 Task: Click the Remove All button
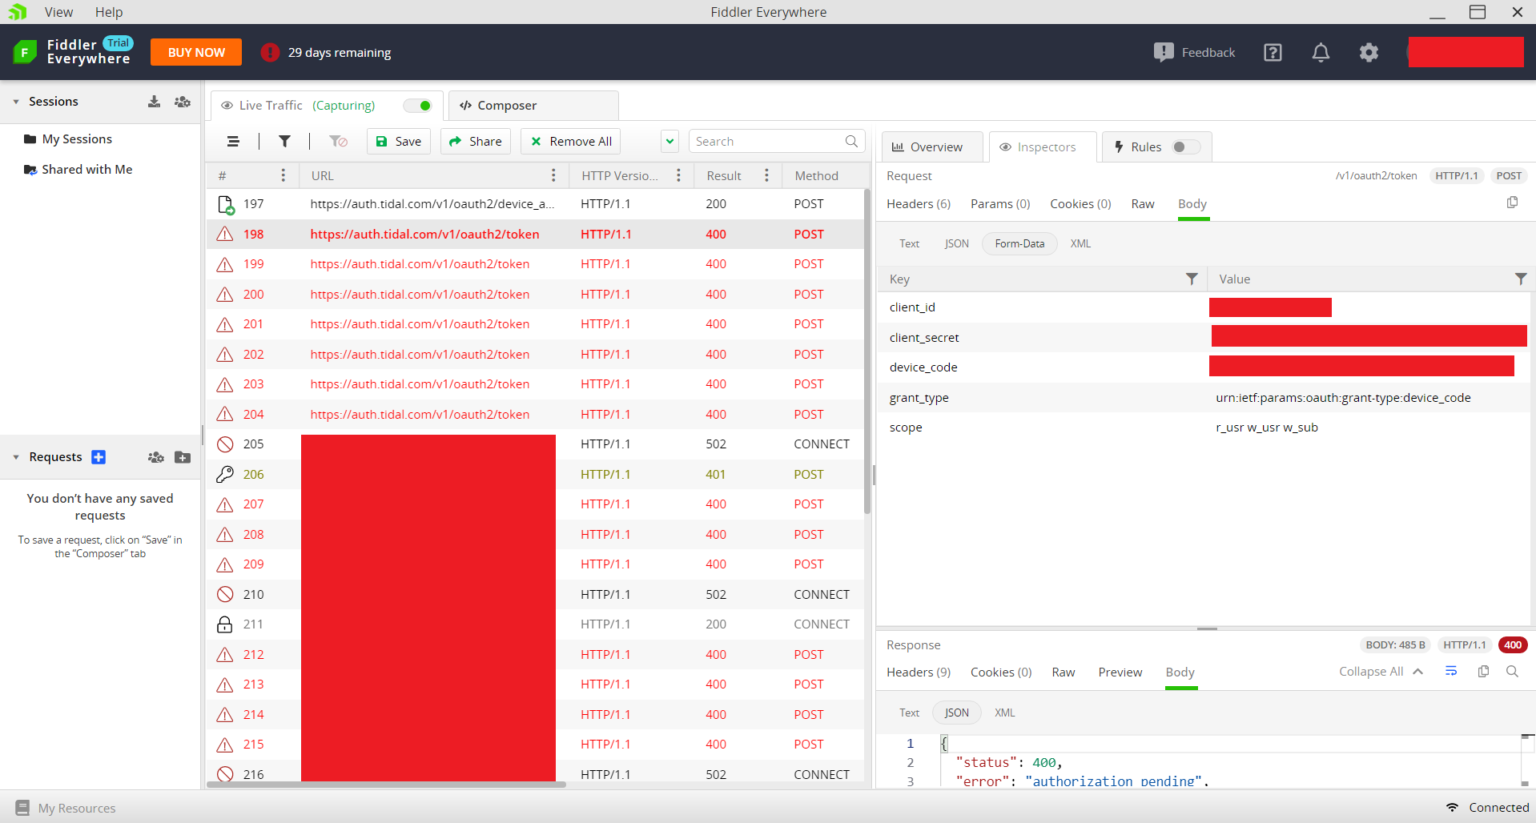click(571, 142)
